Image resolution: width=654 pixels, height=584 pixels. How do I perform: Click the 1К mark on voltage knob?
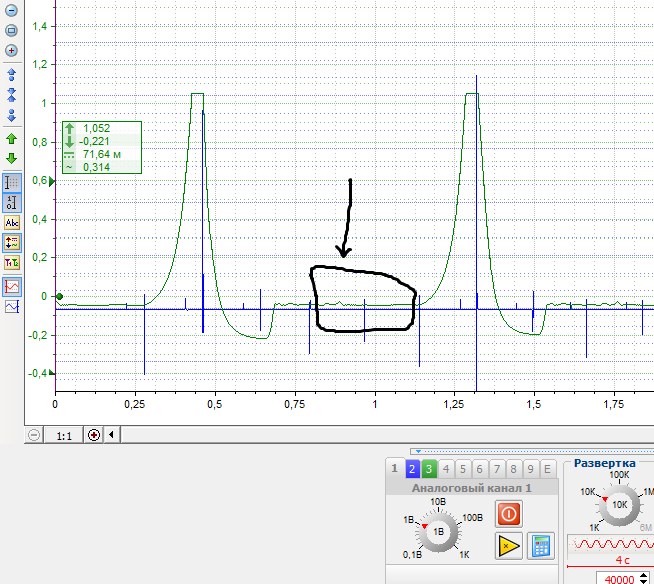464,555
